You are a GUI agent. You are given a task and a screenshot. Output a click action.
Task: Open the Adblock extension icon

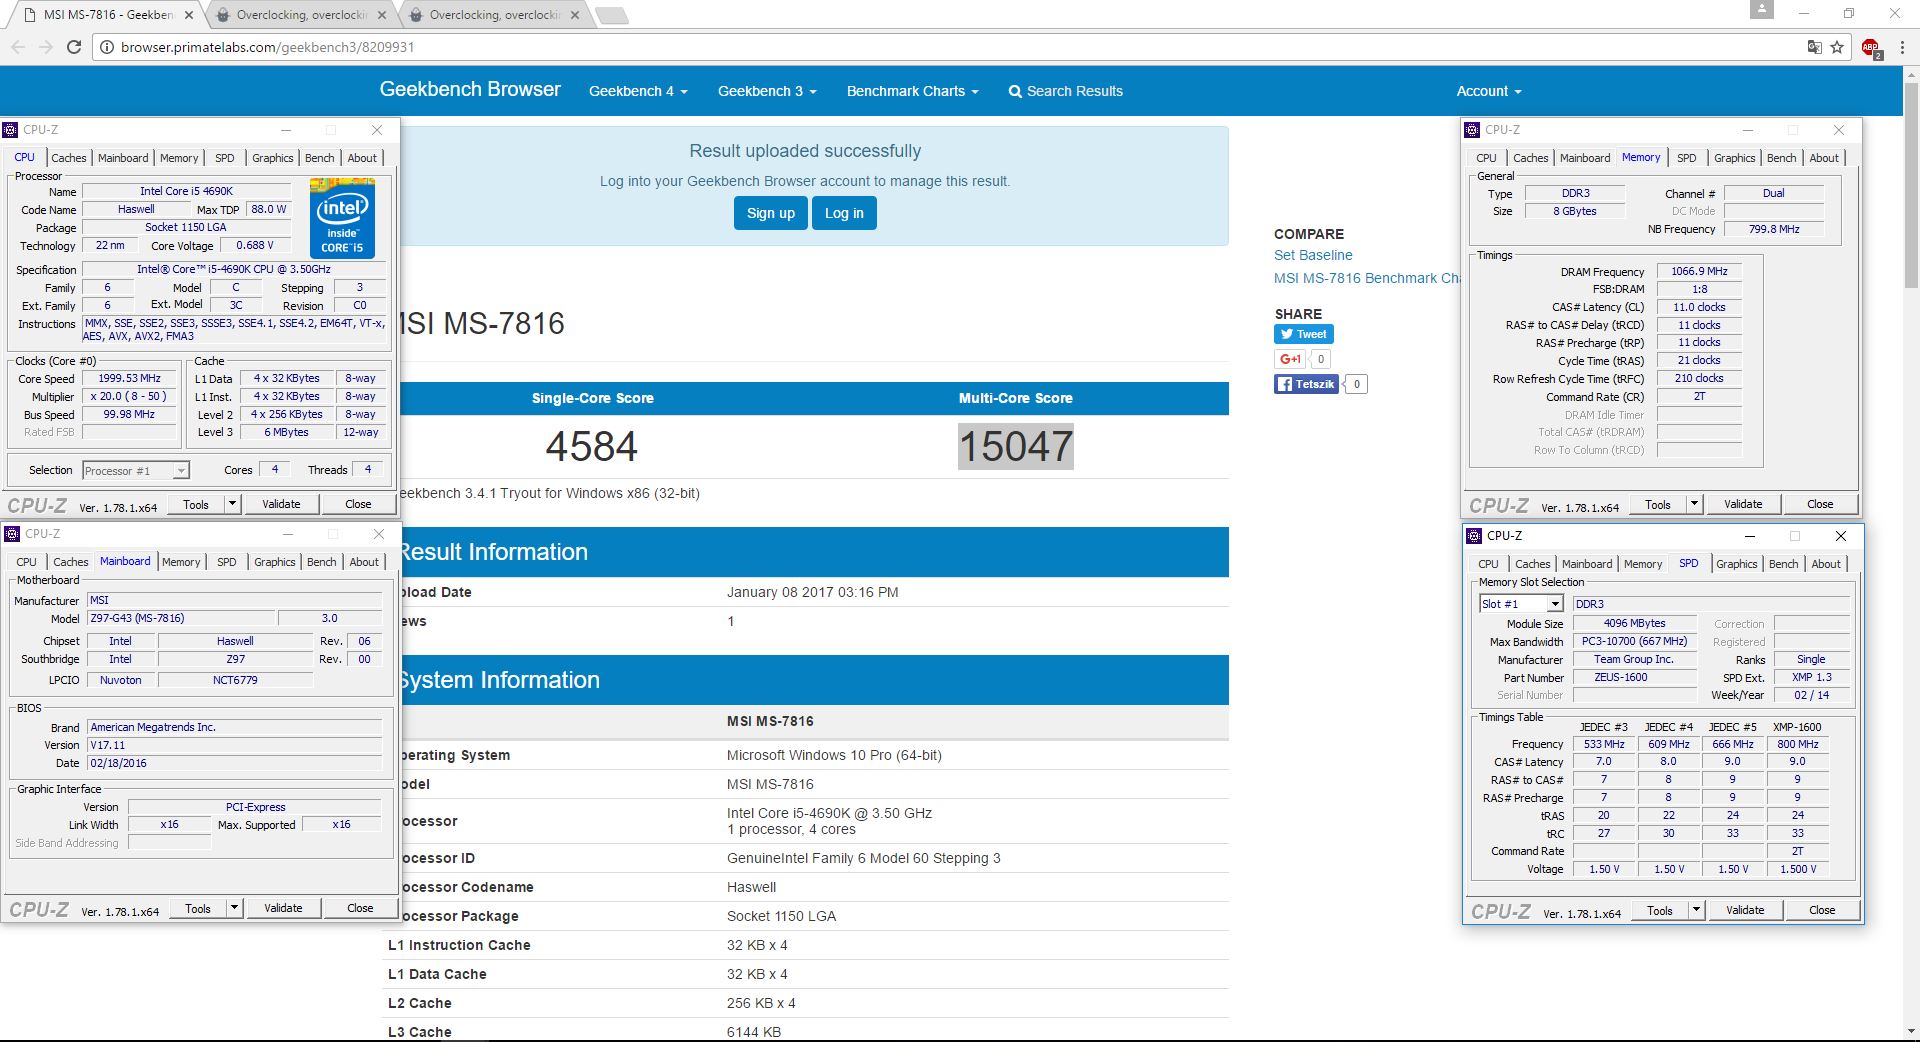click(x=1871, y=47)
